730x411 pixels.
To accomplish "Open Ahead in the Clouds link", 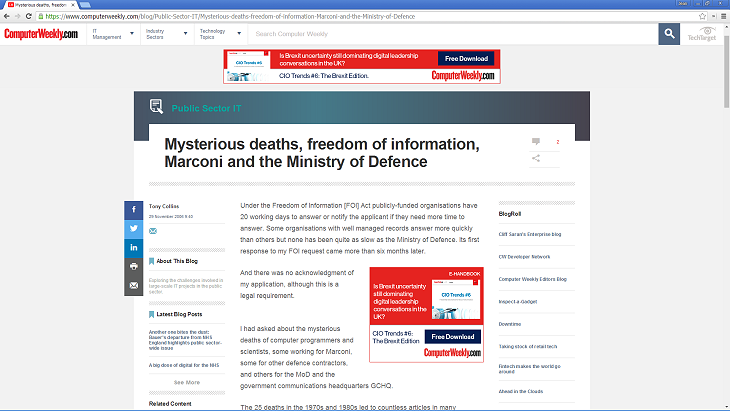I will [520, 391].
